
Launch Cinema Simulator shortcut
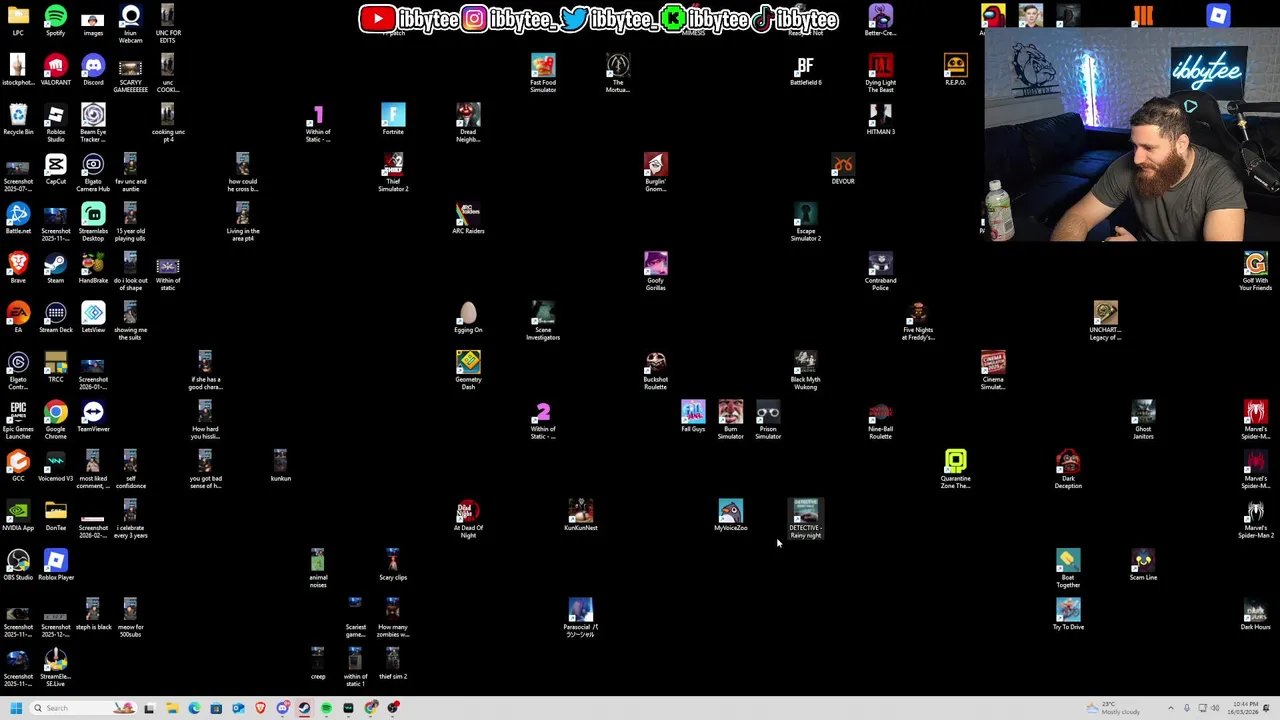(993, 370)
